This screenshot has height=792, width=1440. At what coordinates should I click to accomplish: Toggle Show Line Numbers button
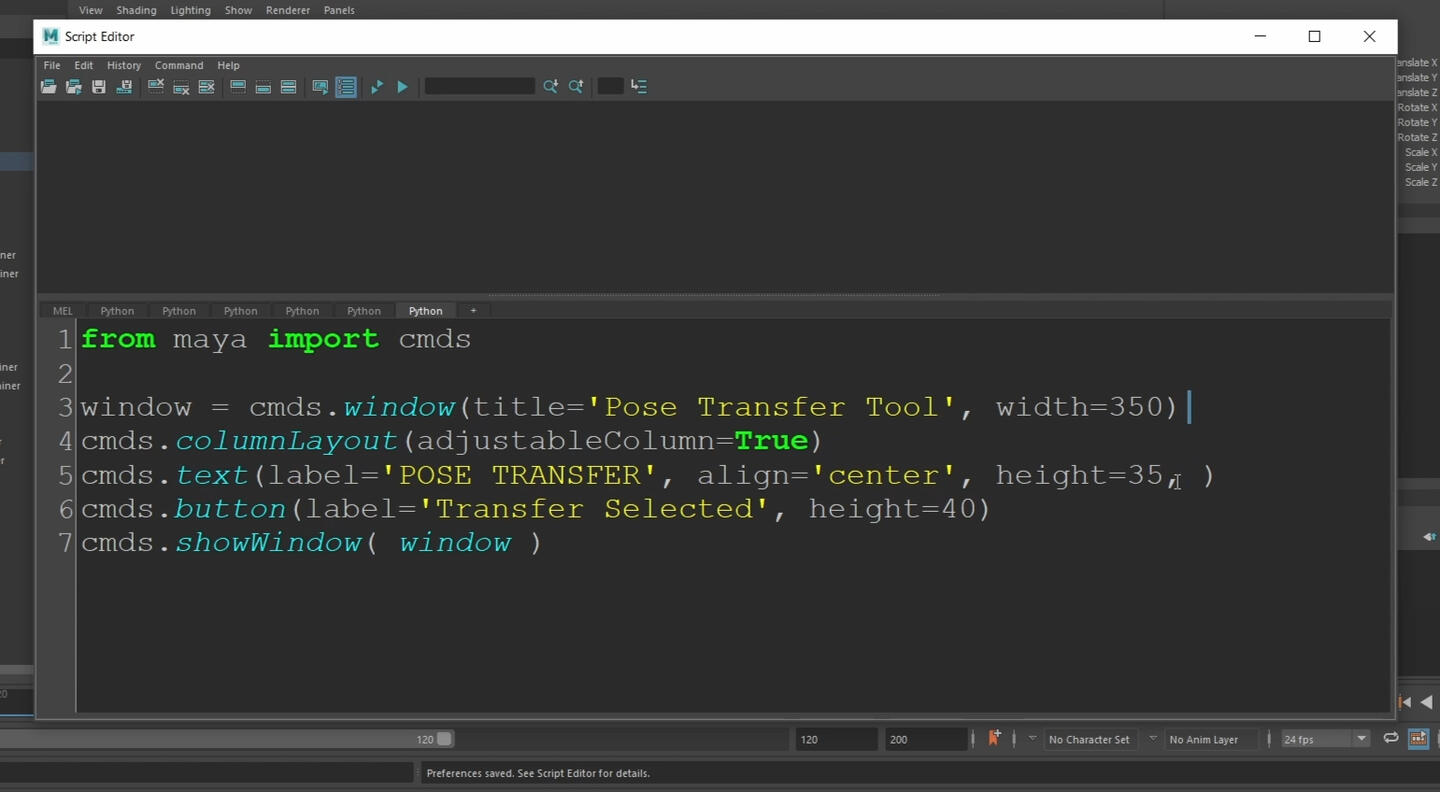pos(346,87)
